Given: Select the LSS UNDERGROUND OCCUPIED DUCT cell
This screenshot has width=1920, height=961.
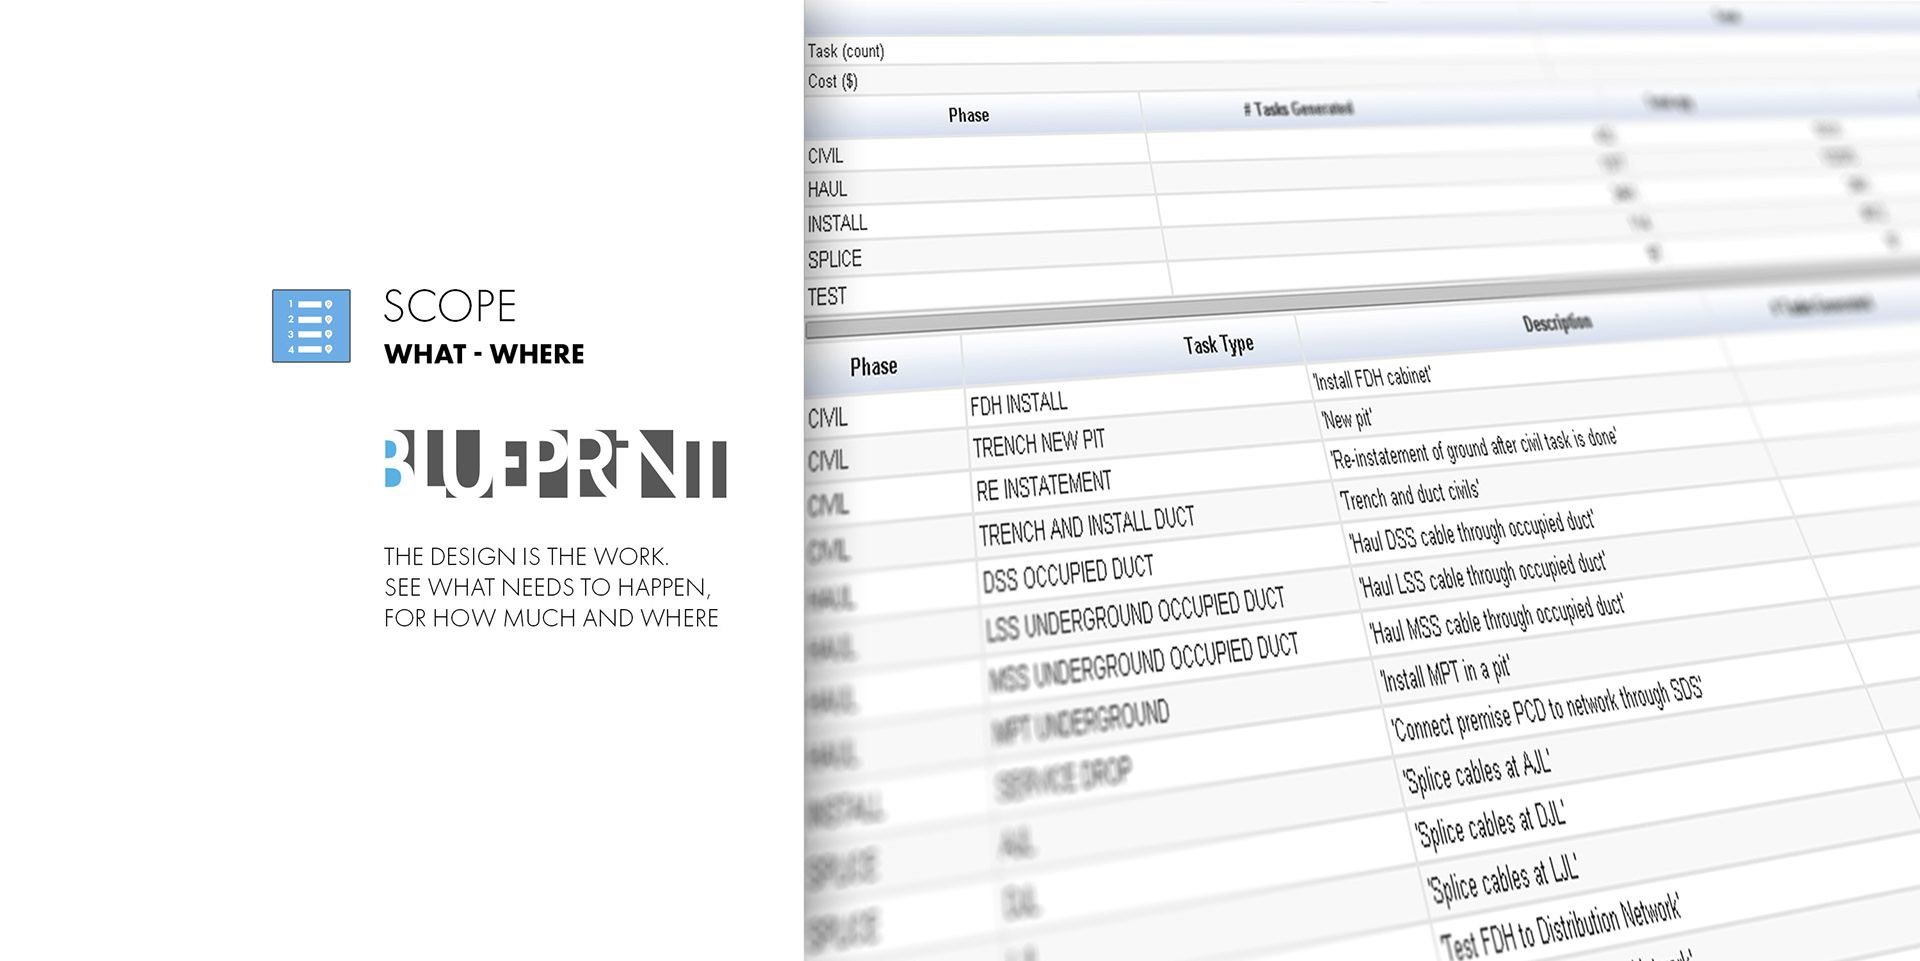Looking at the screenshot, I should [1134, 614].
